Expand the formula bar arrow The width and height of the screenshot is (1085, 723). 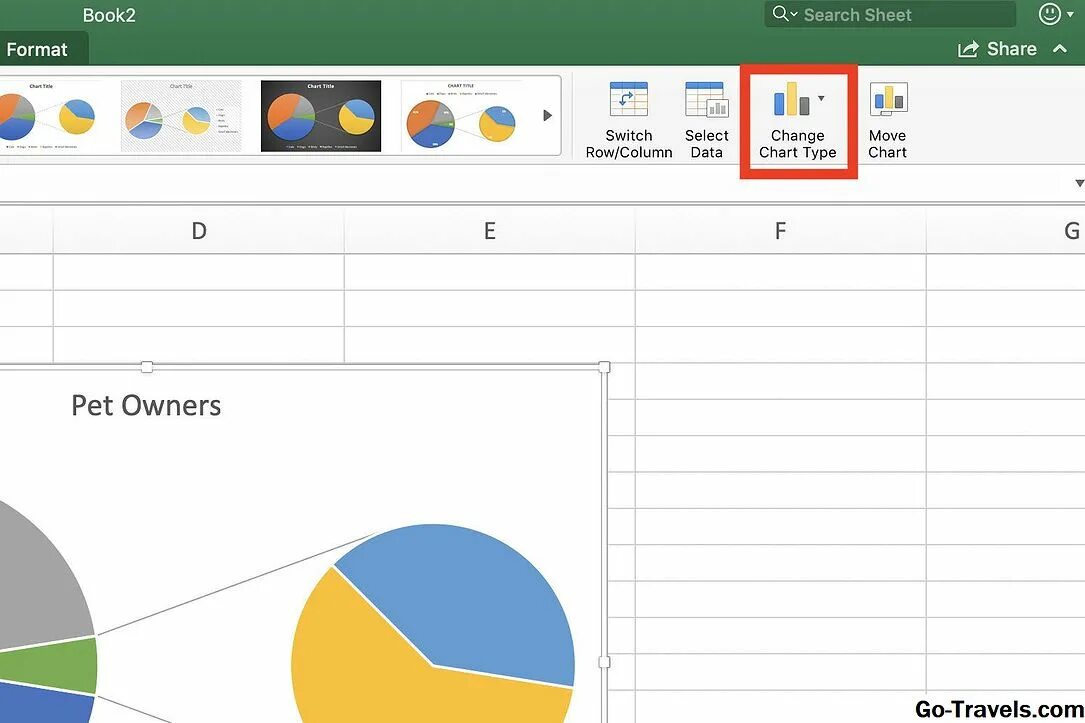pyautogui.click(x=1079, y=183)
